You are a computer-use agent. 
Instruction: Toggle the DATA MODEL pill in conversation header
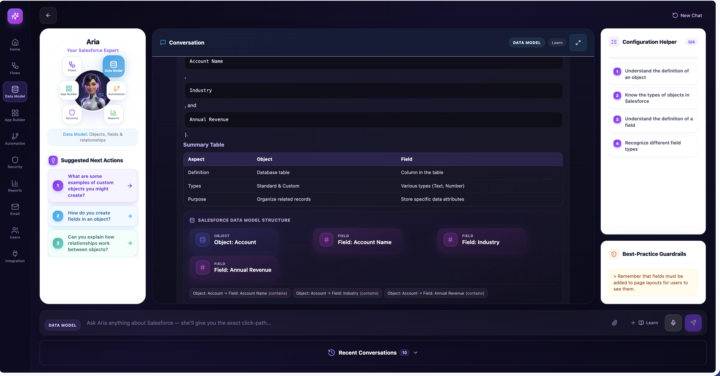pyautogui.click(x=527, y=43)
